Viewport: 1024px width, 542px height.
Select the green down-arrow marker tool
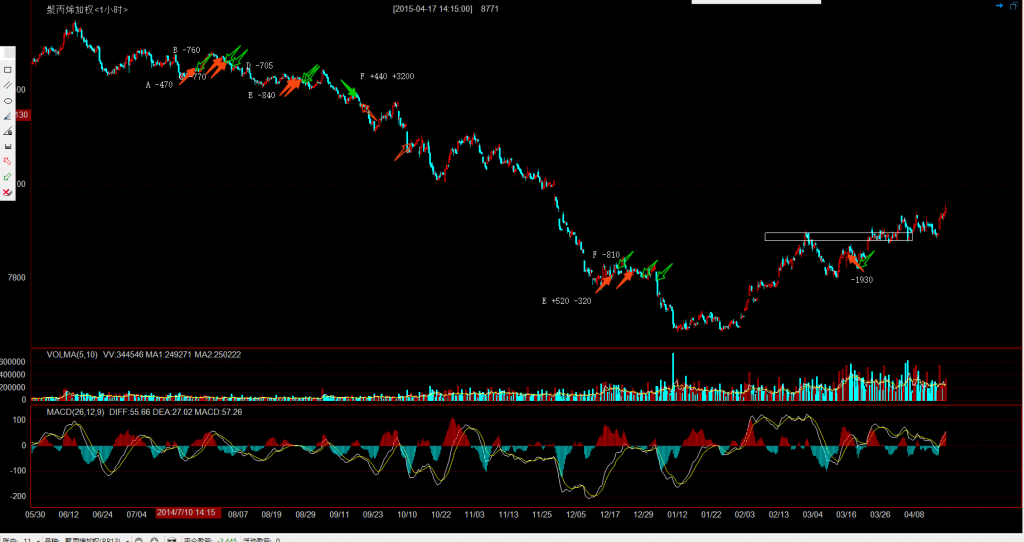coord(8,176)
